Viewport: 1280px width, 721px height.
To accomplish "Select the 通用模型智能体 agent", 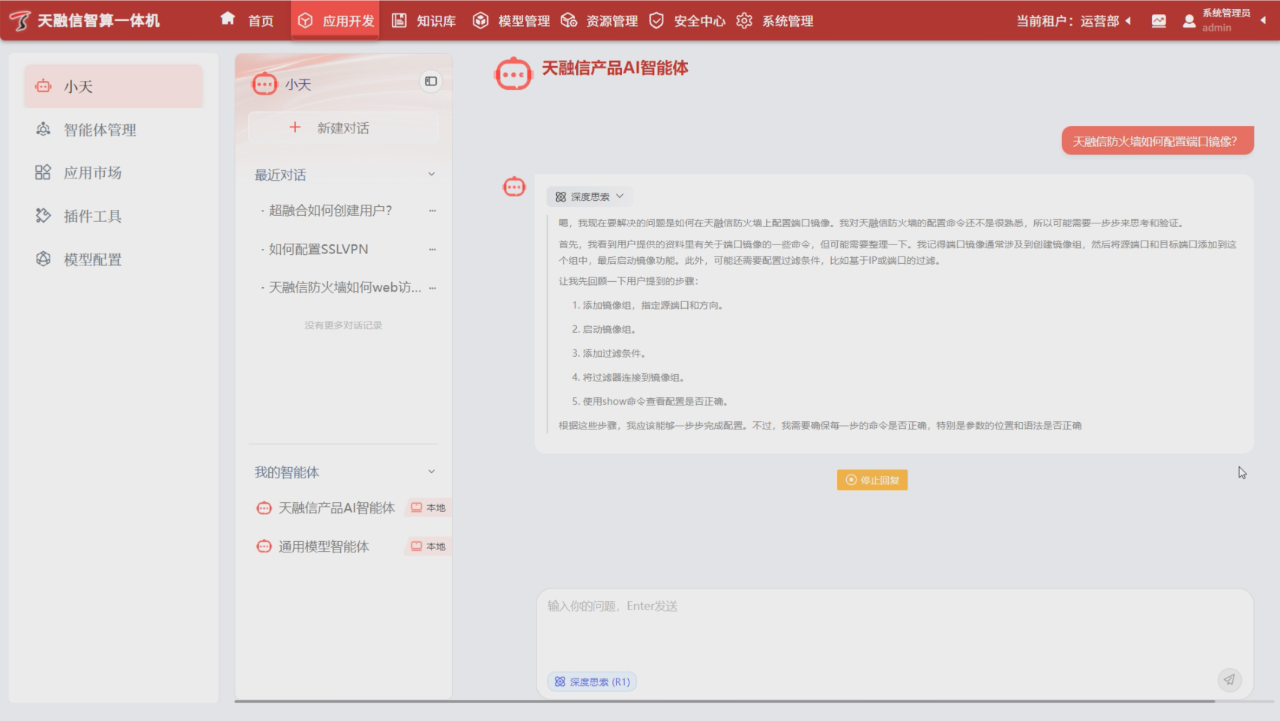I will (x=324, y=547).
